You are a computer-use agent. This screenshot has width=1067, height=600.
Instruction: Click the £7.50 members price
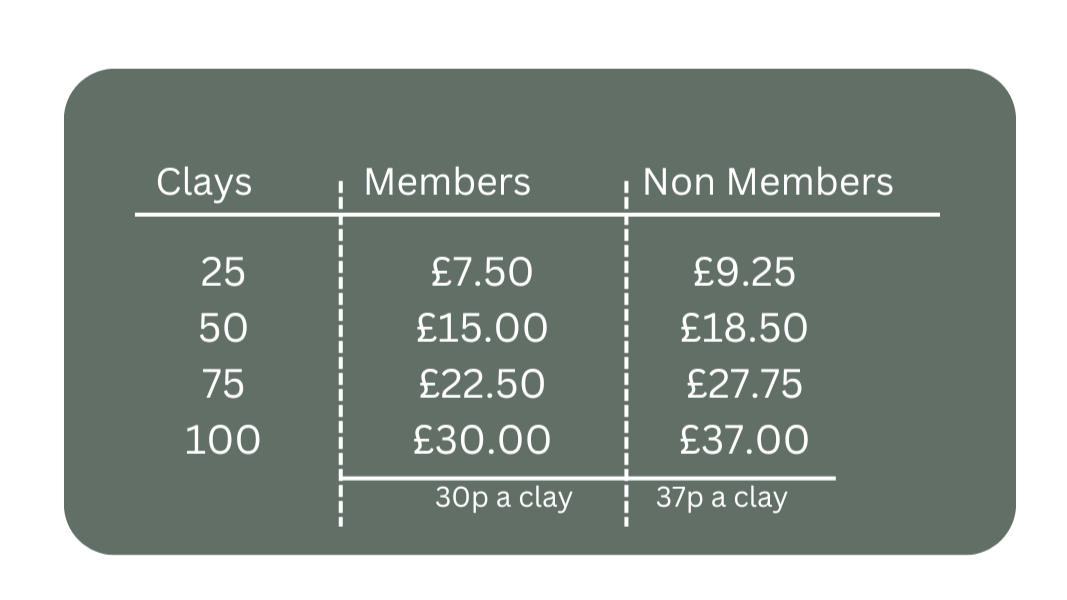click(x=482, y=272)
